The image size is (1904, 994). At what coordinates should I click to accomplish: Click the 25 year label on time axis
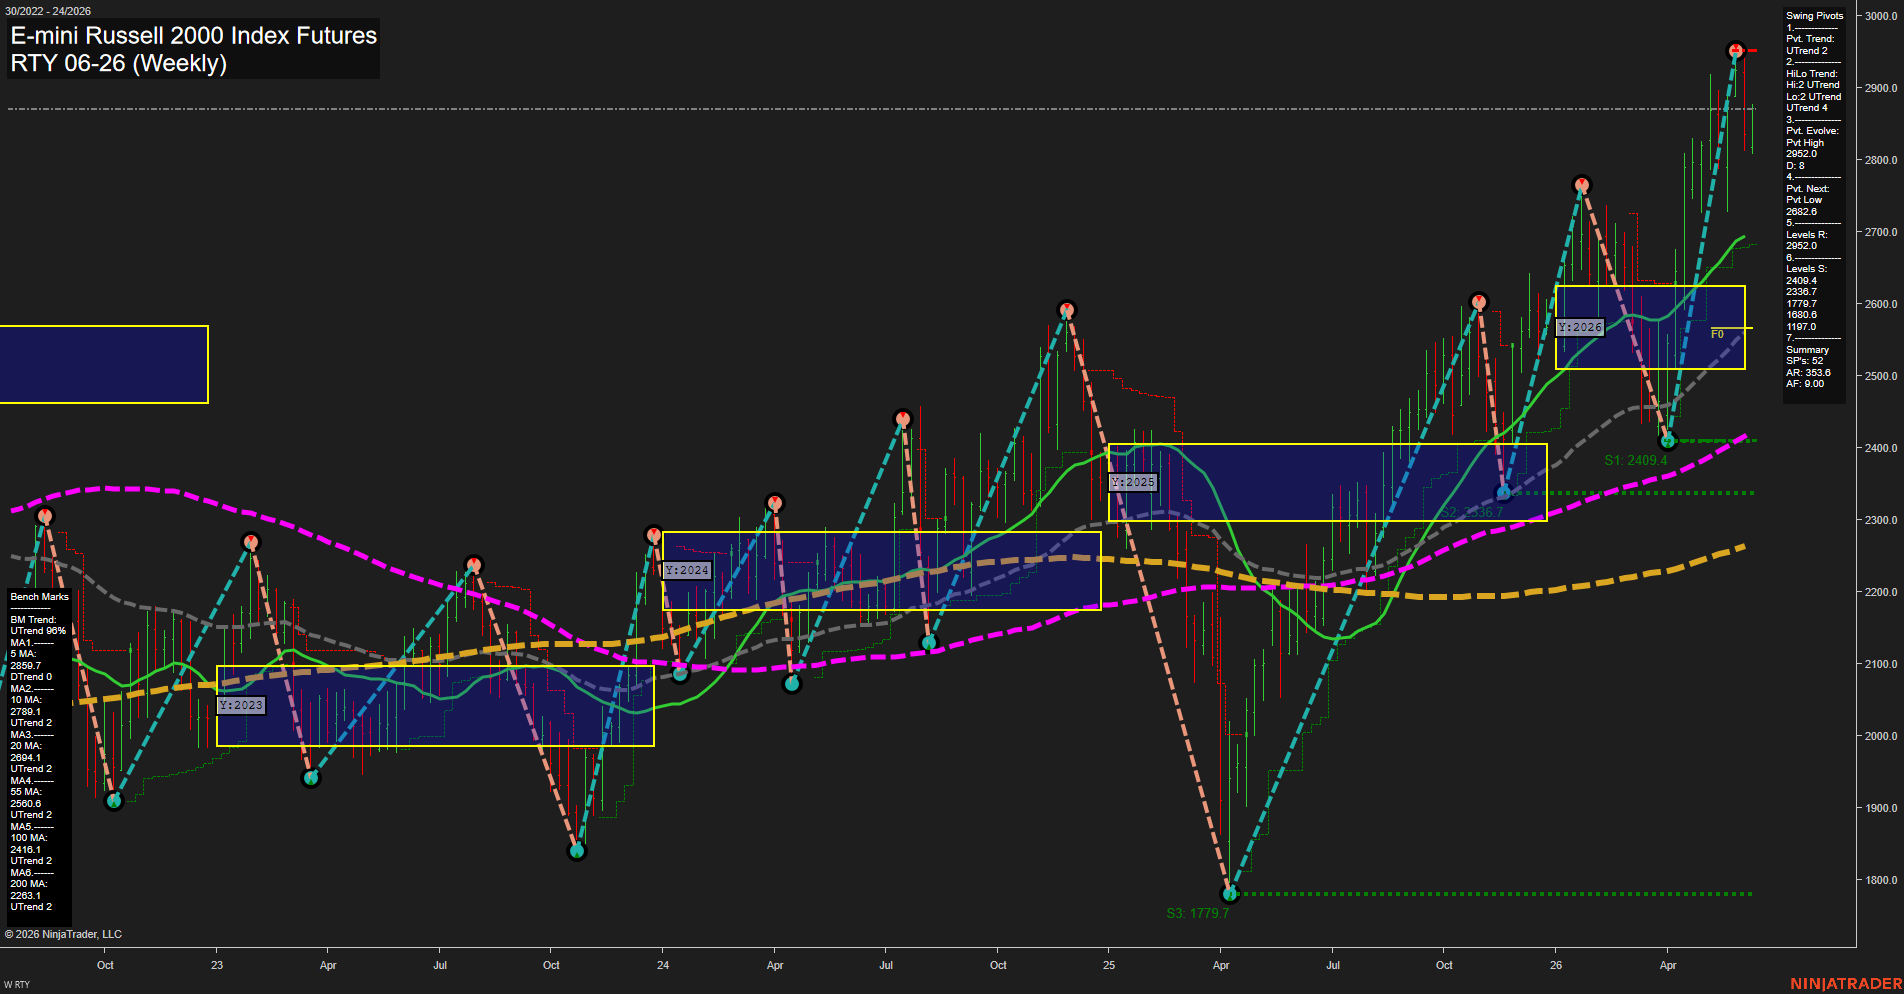[1109, 965]
